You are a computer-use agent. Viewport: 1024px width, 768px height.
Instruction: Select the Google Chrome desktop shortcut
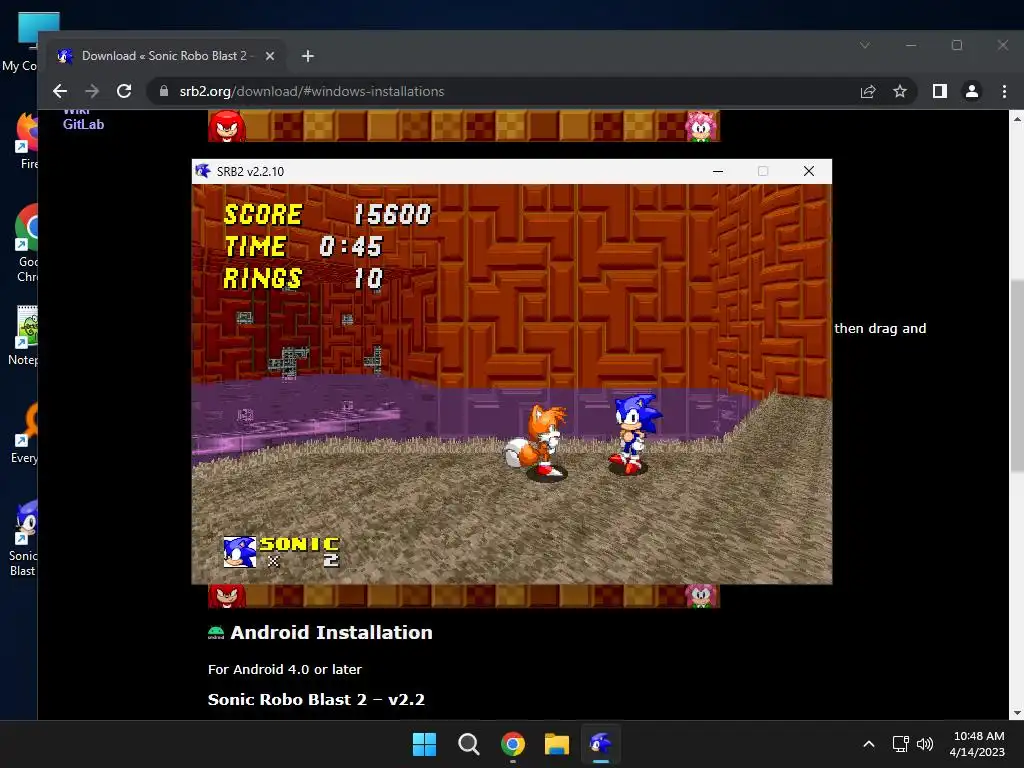pos(27,243)
